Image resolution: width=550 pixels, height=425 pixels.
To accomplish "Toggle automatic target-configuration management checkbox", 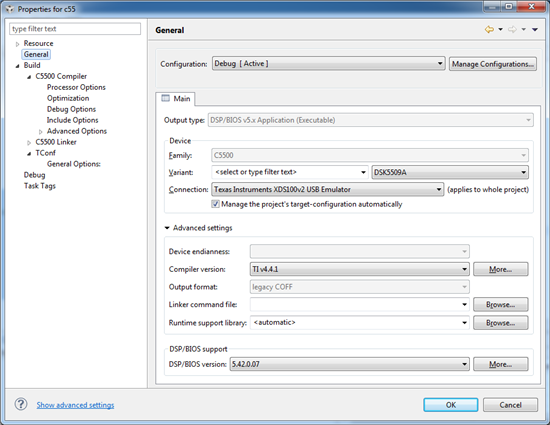I will coord(215,204).
